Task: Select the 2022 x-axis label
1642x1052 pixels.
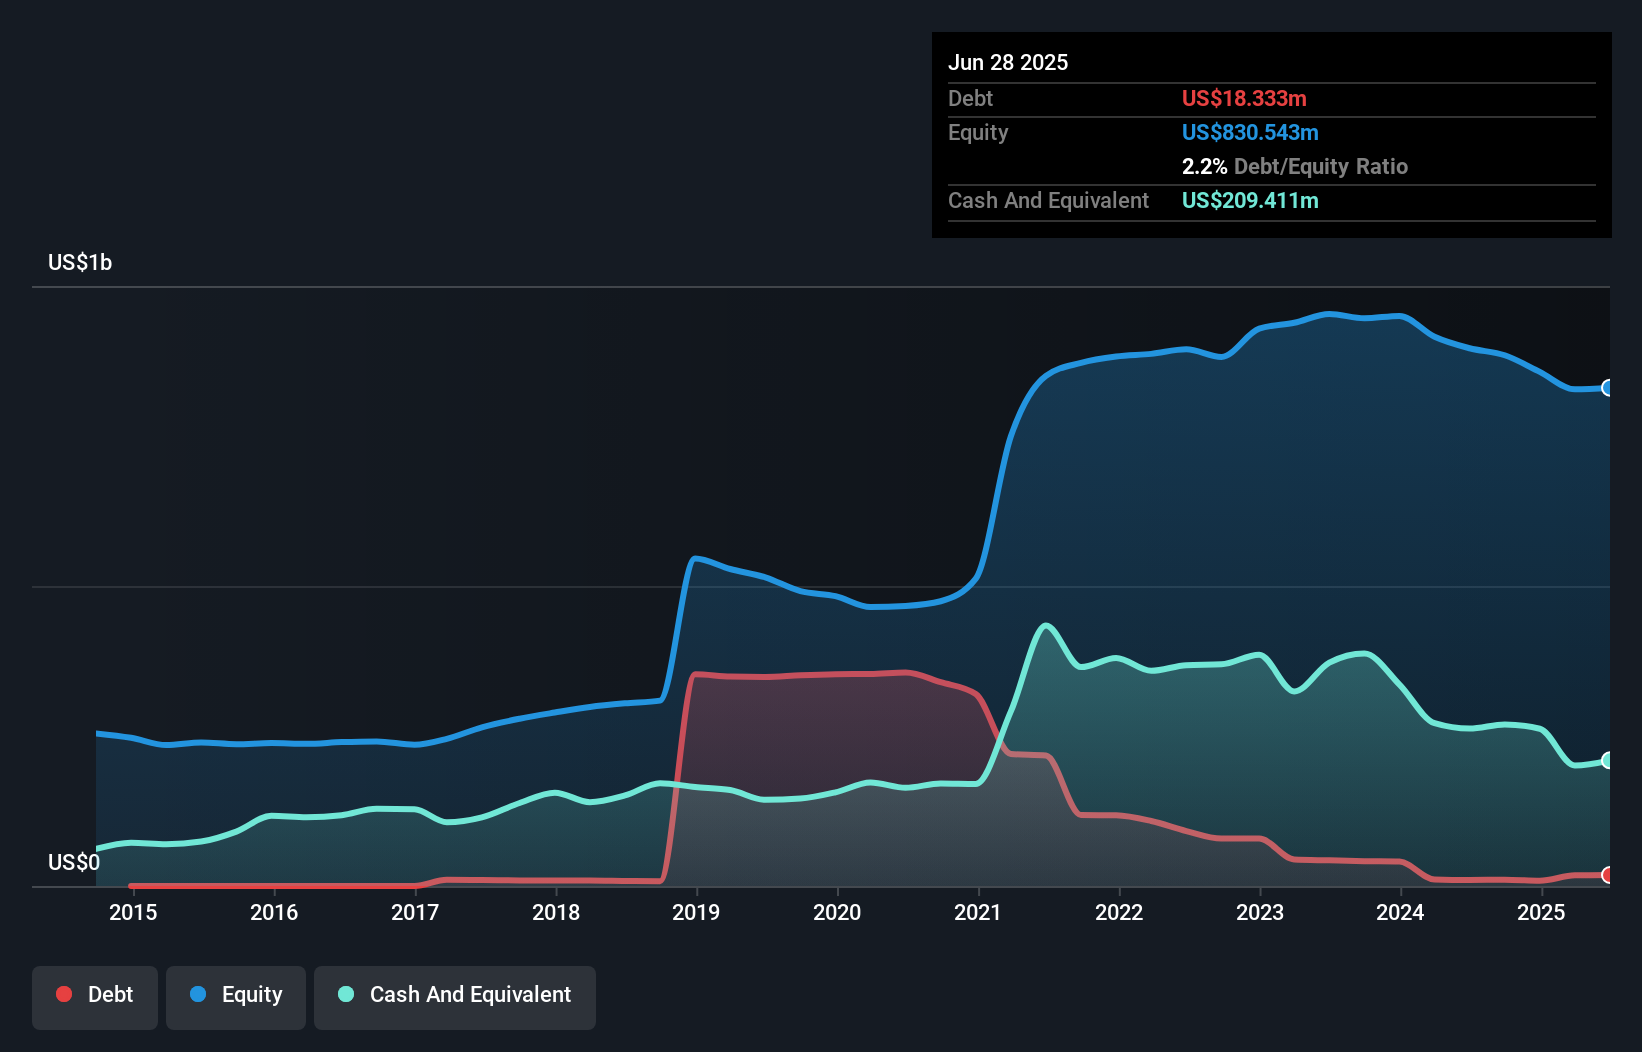Action: tap(1119, 912)
